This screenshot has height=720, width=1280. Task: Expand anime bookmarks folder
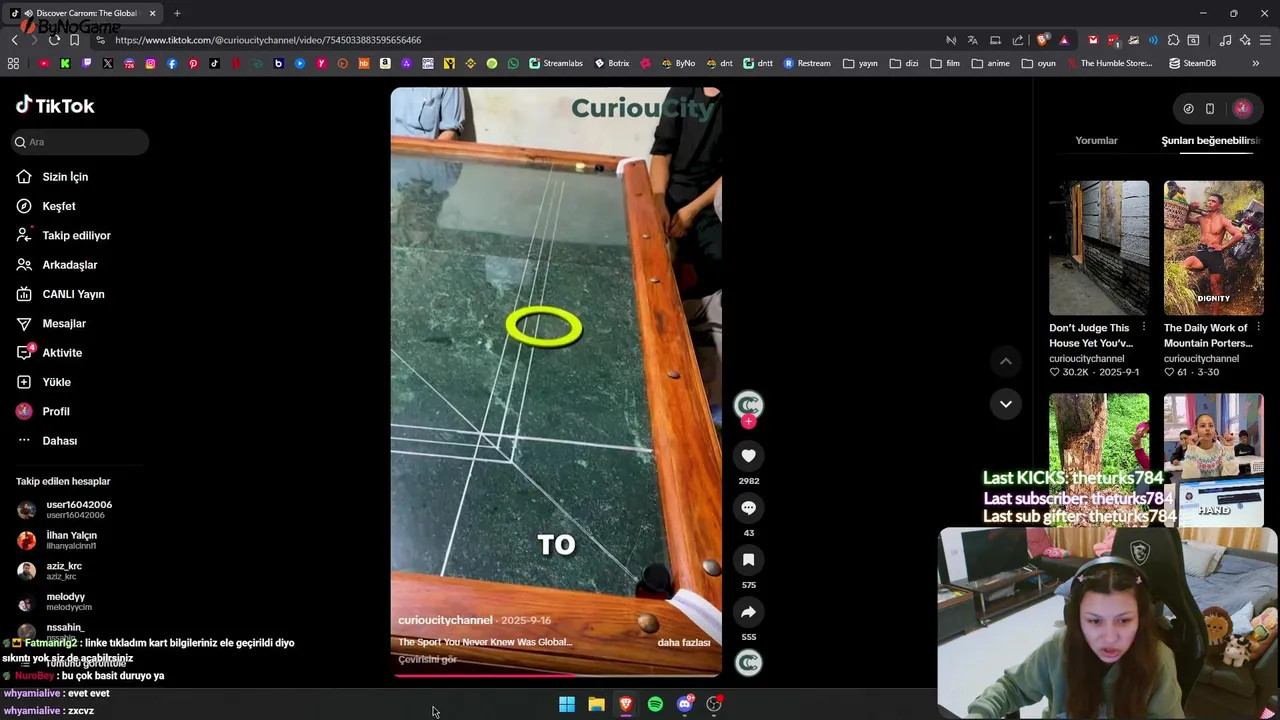click(991, 63)
